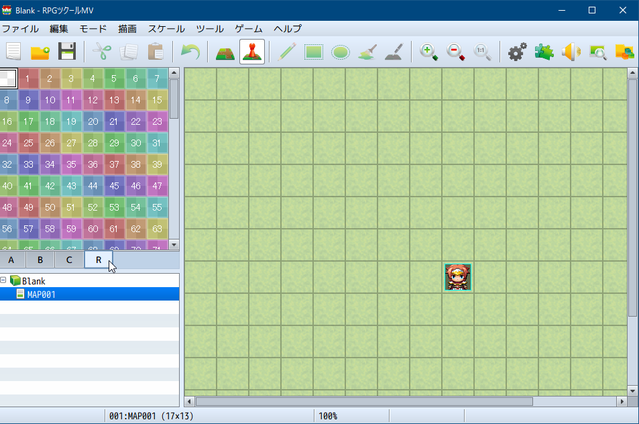This screenshot has height=424, width=639.
Task: Click the Actual Size 1:1 icon
Action: pyautogui.click(x=482, y=52)
